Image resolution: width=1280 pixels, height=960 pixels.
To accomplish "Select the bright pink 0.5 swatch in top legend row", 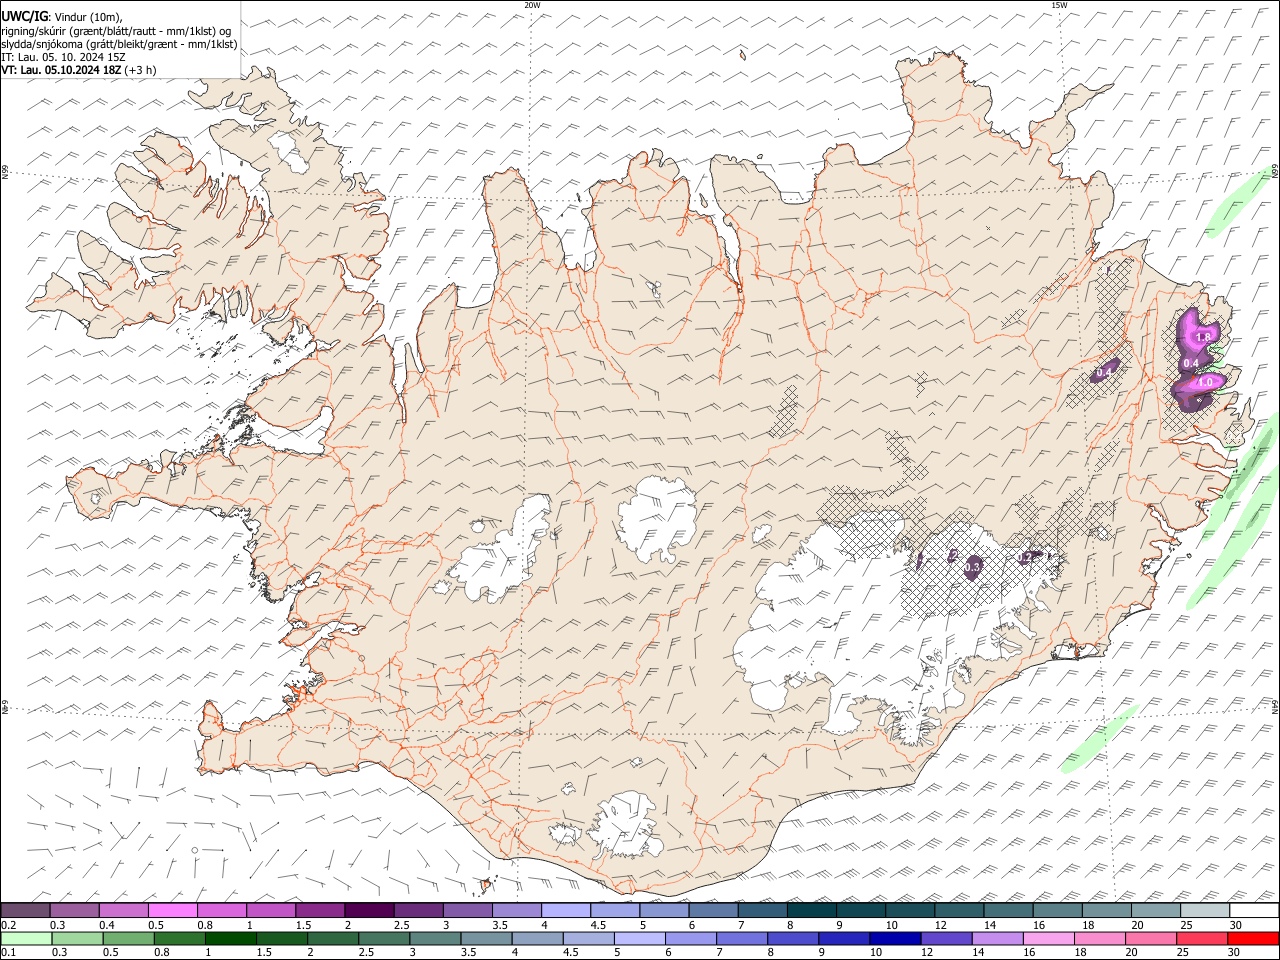I will pyautogui.click(x=172, y=910).
